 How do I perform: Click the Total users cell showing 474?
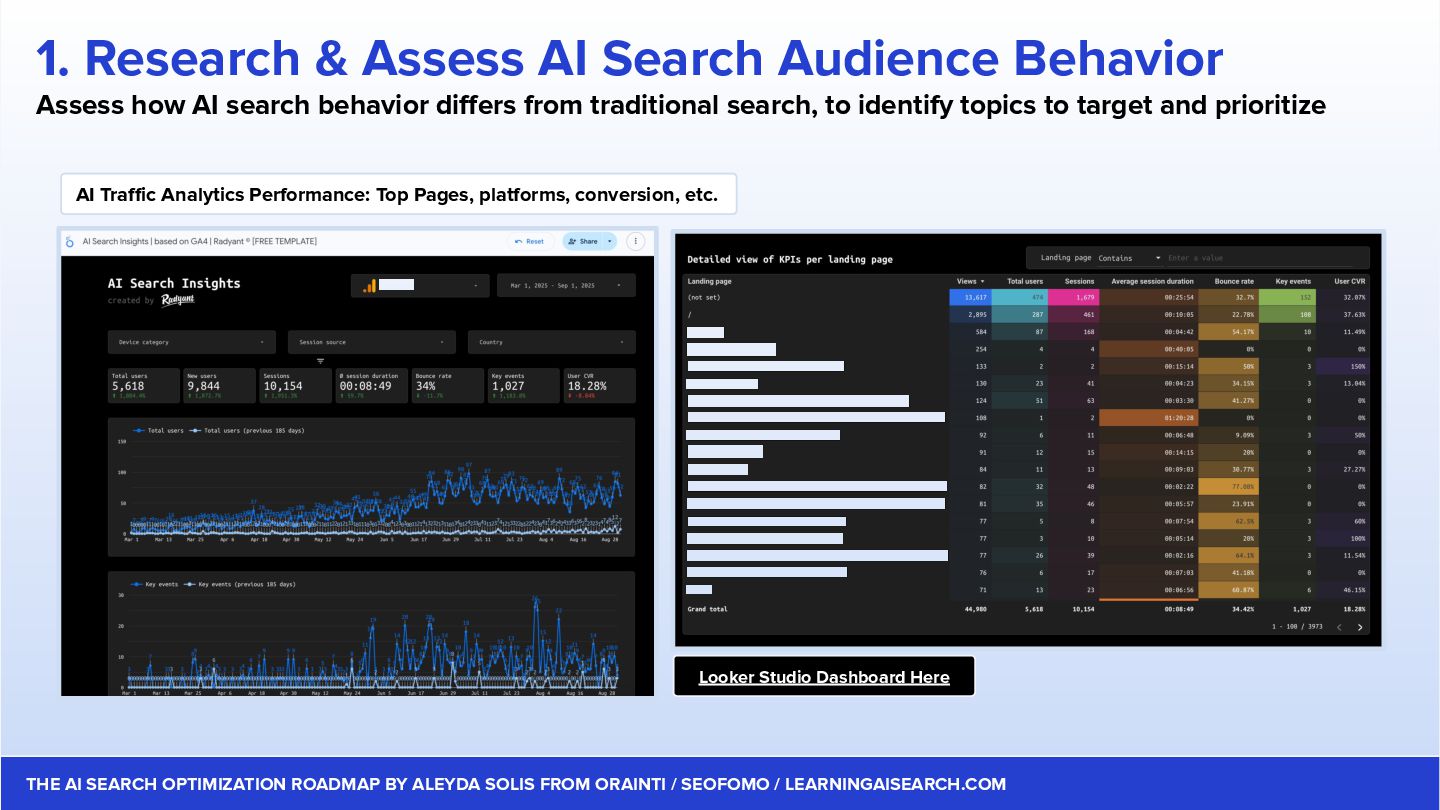pyautogui.click(x=1020, y=297)
